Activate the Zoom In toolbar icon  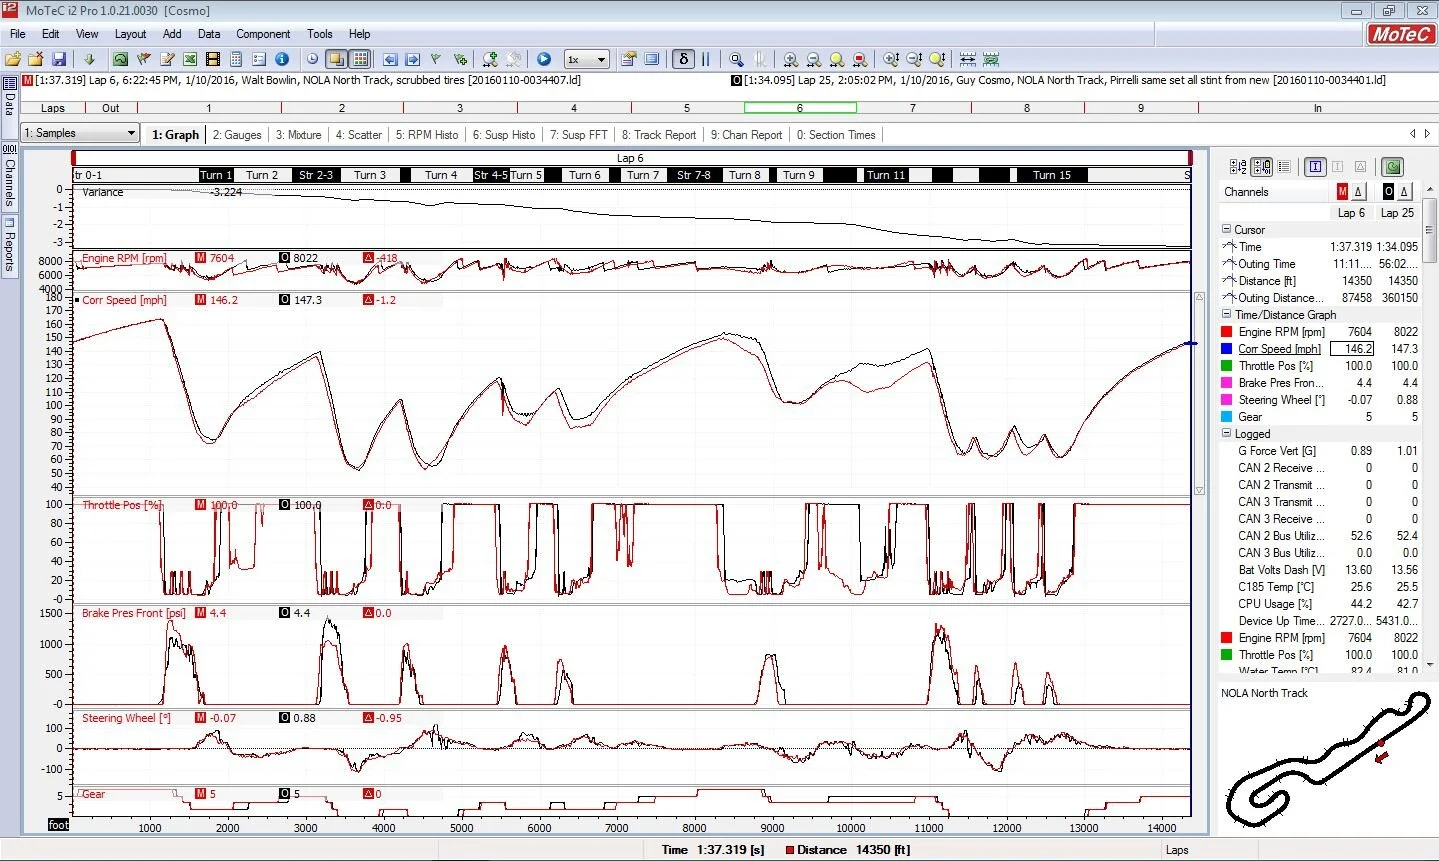[790, 59]
